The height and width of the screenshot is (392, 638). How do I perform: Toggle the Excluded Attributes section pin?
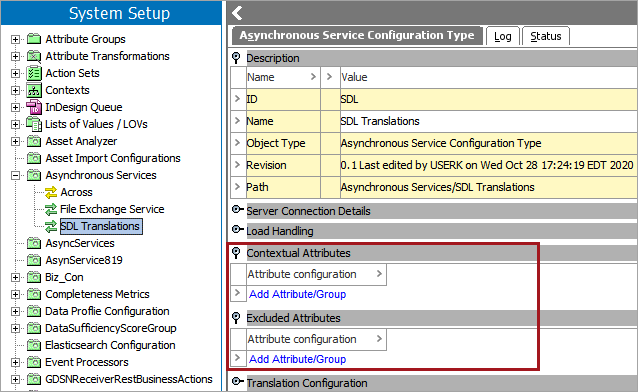pos(236,318)
